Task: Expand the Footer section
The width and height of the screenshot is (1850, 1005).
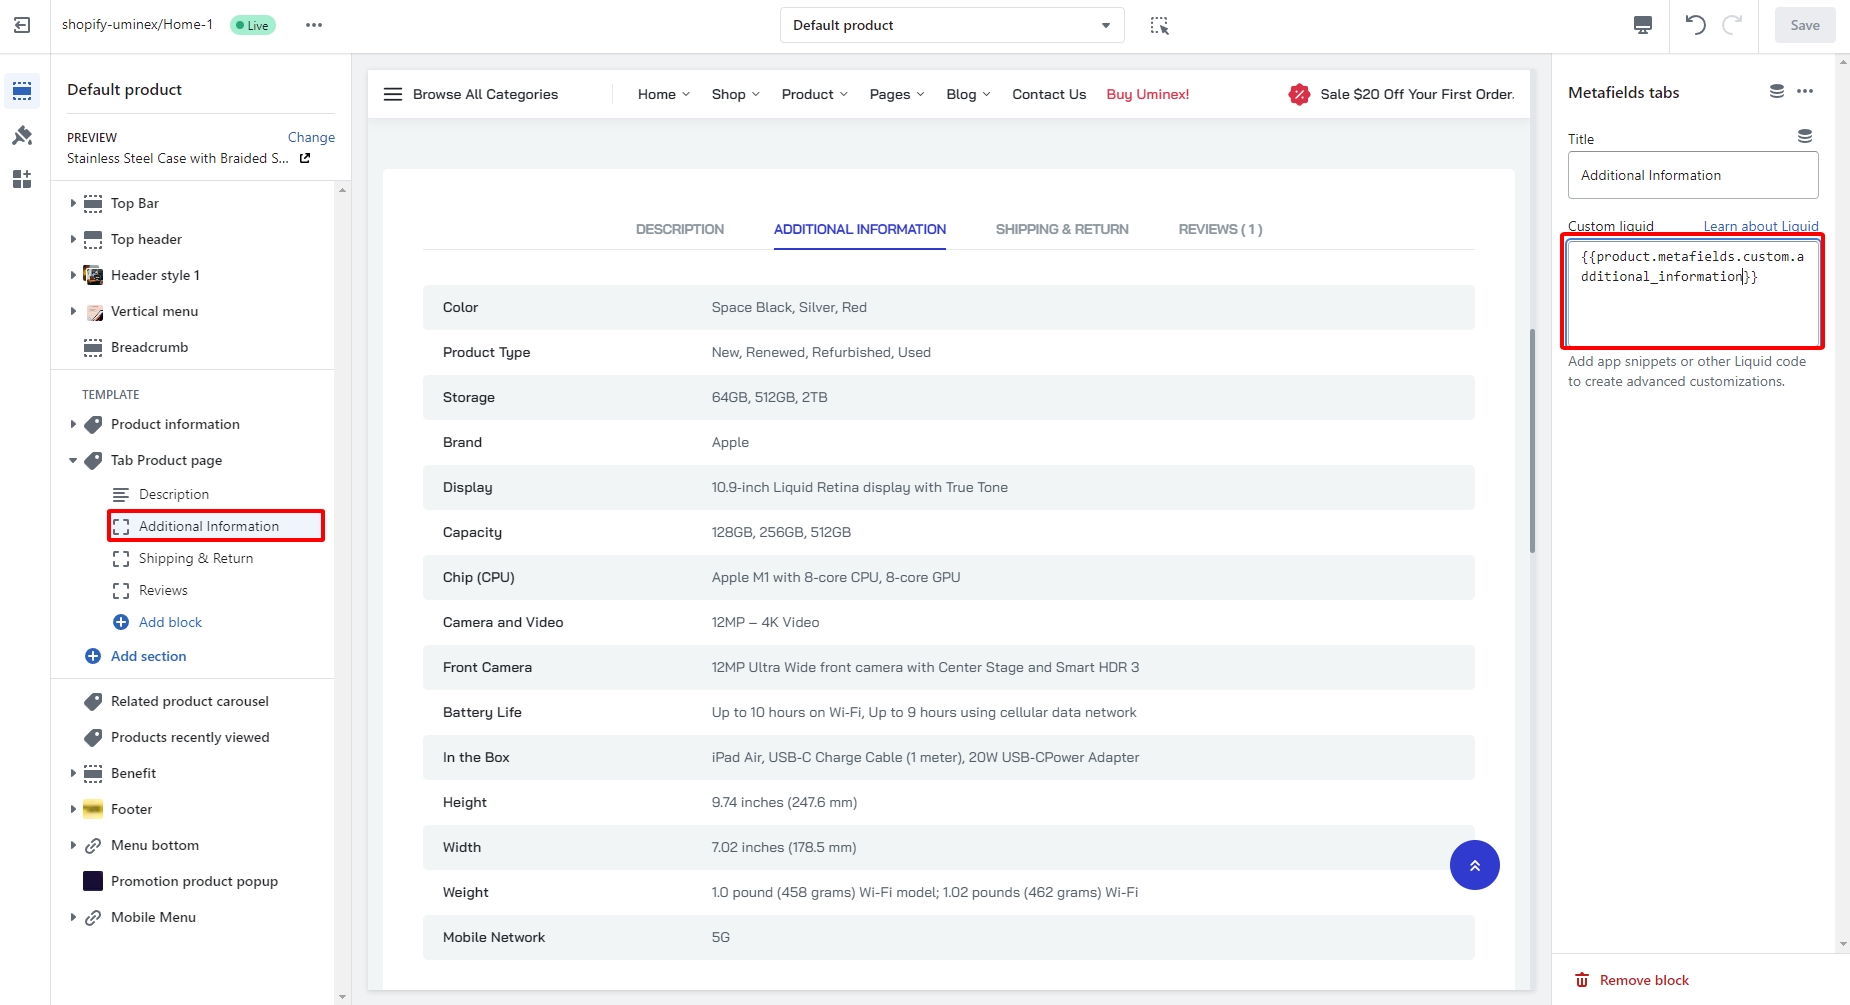Action: click(73, 809)
